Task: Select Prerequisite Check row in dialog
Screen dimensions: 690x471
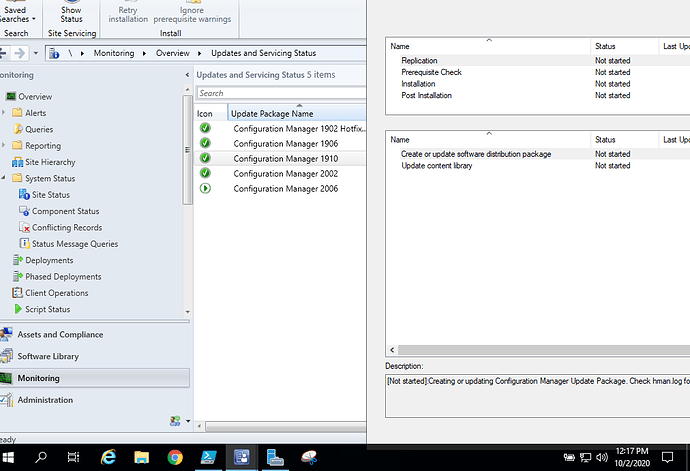Action: [538, 72]
